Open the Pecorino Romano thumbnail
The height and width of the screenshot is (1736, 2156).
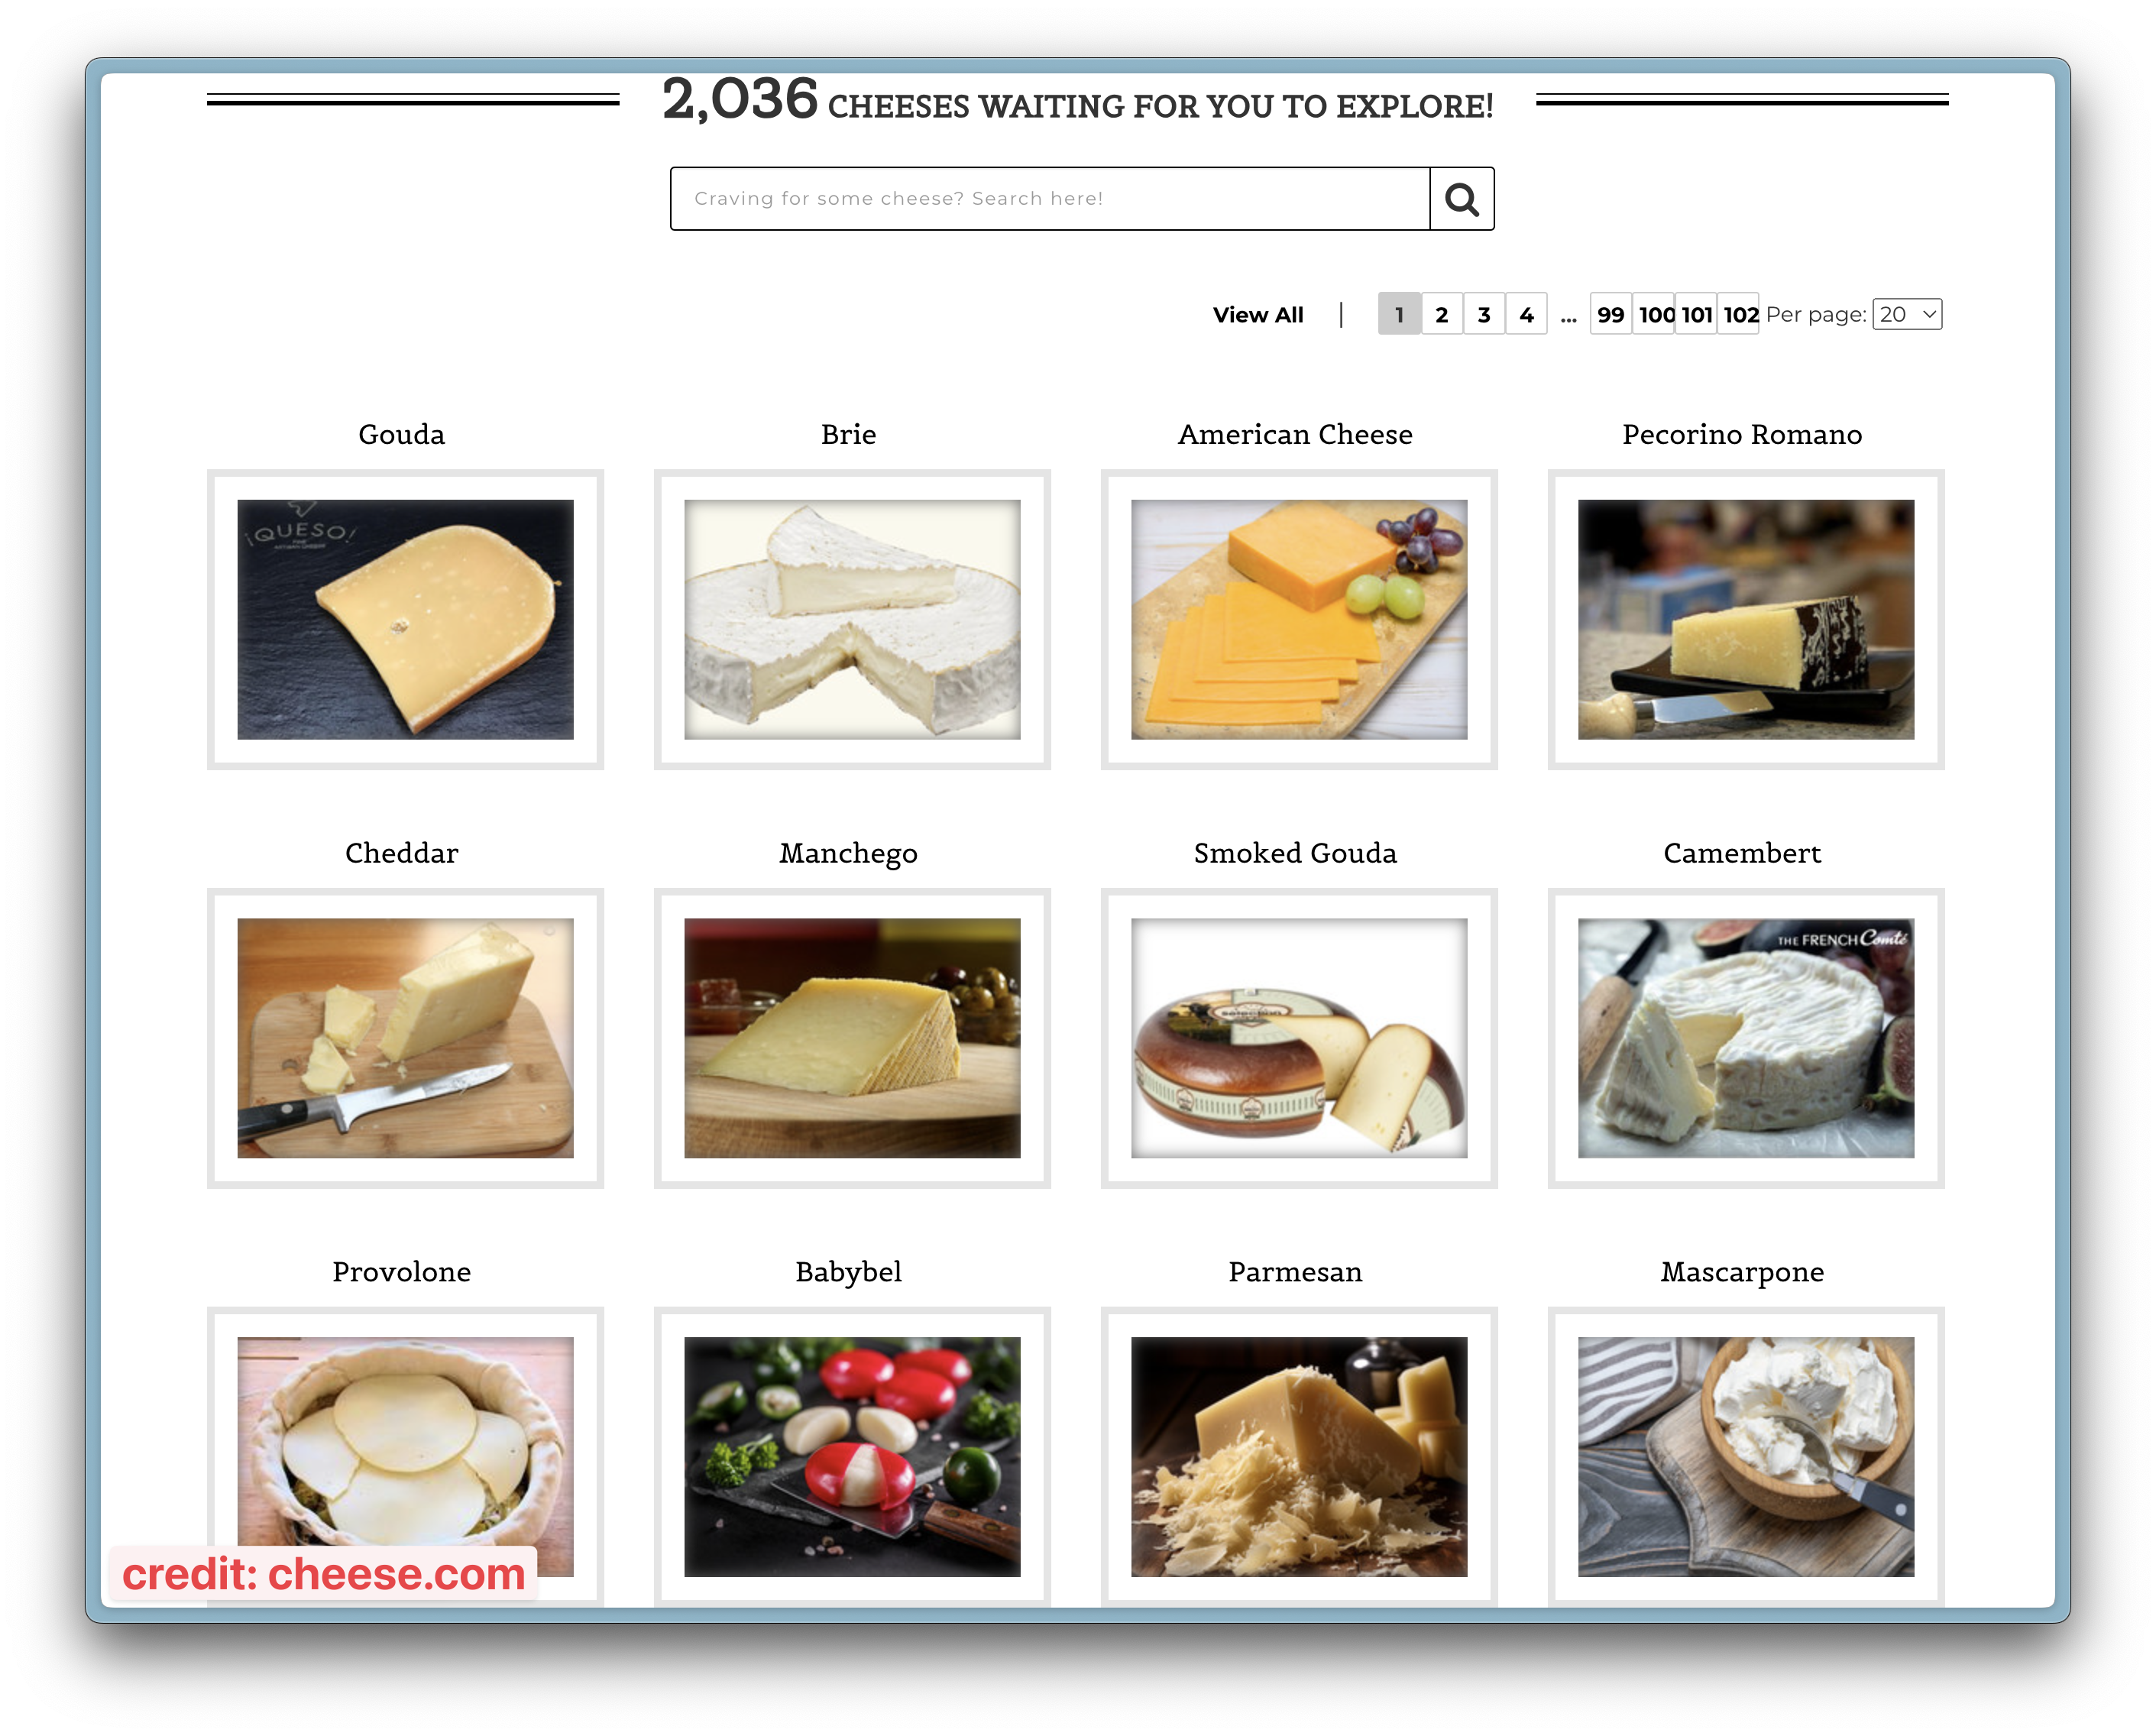tap(1746, 619)
